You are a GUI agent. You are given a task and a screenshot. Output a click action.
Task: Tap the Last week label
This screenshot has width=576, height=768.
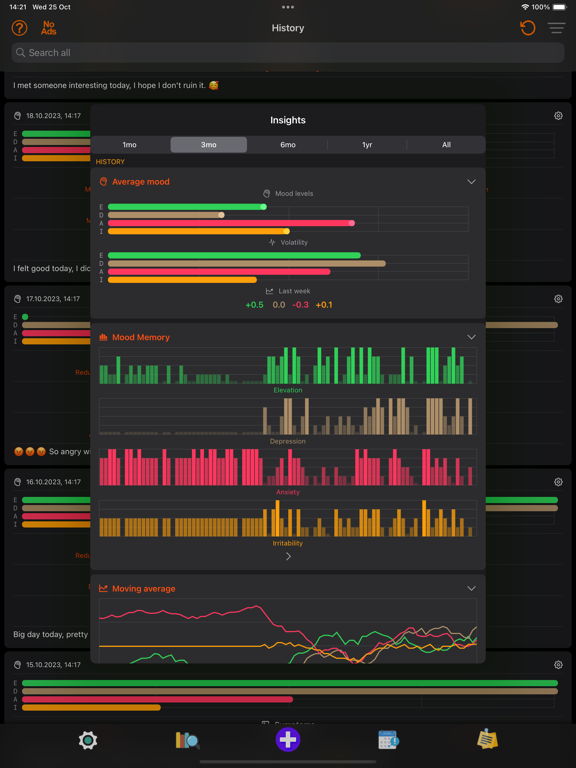click(x=294, y=291)
